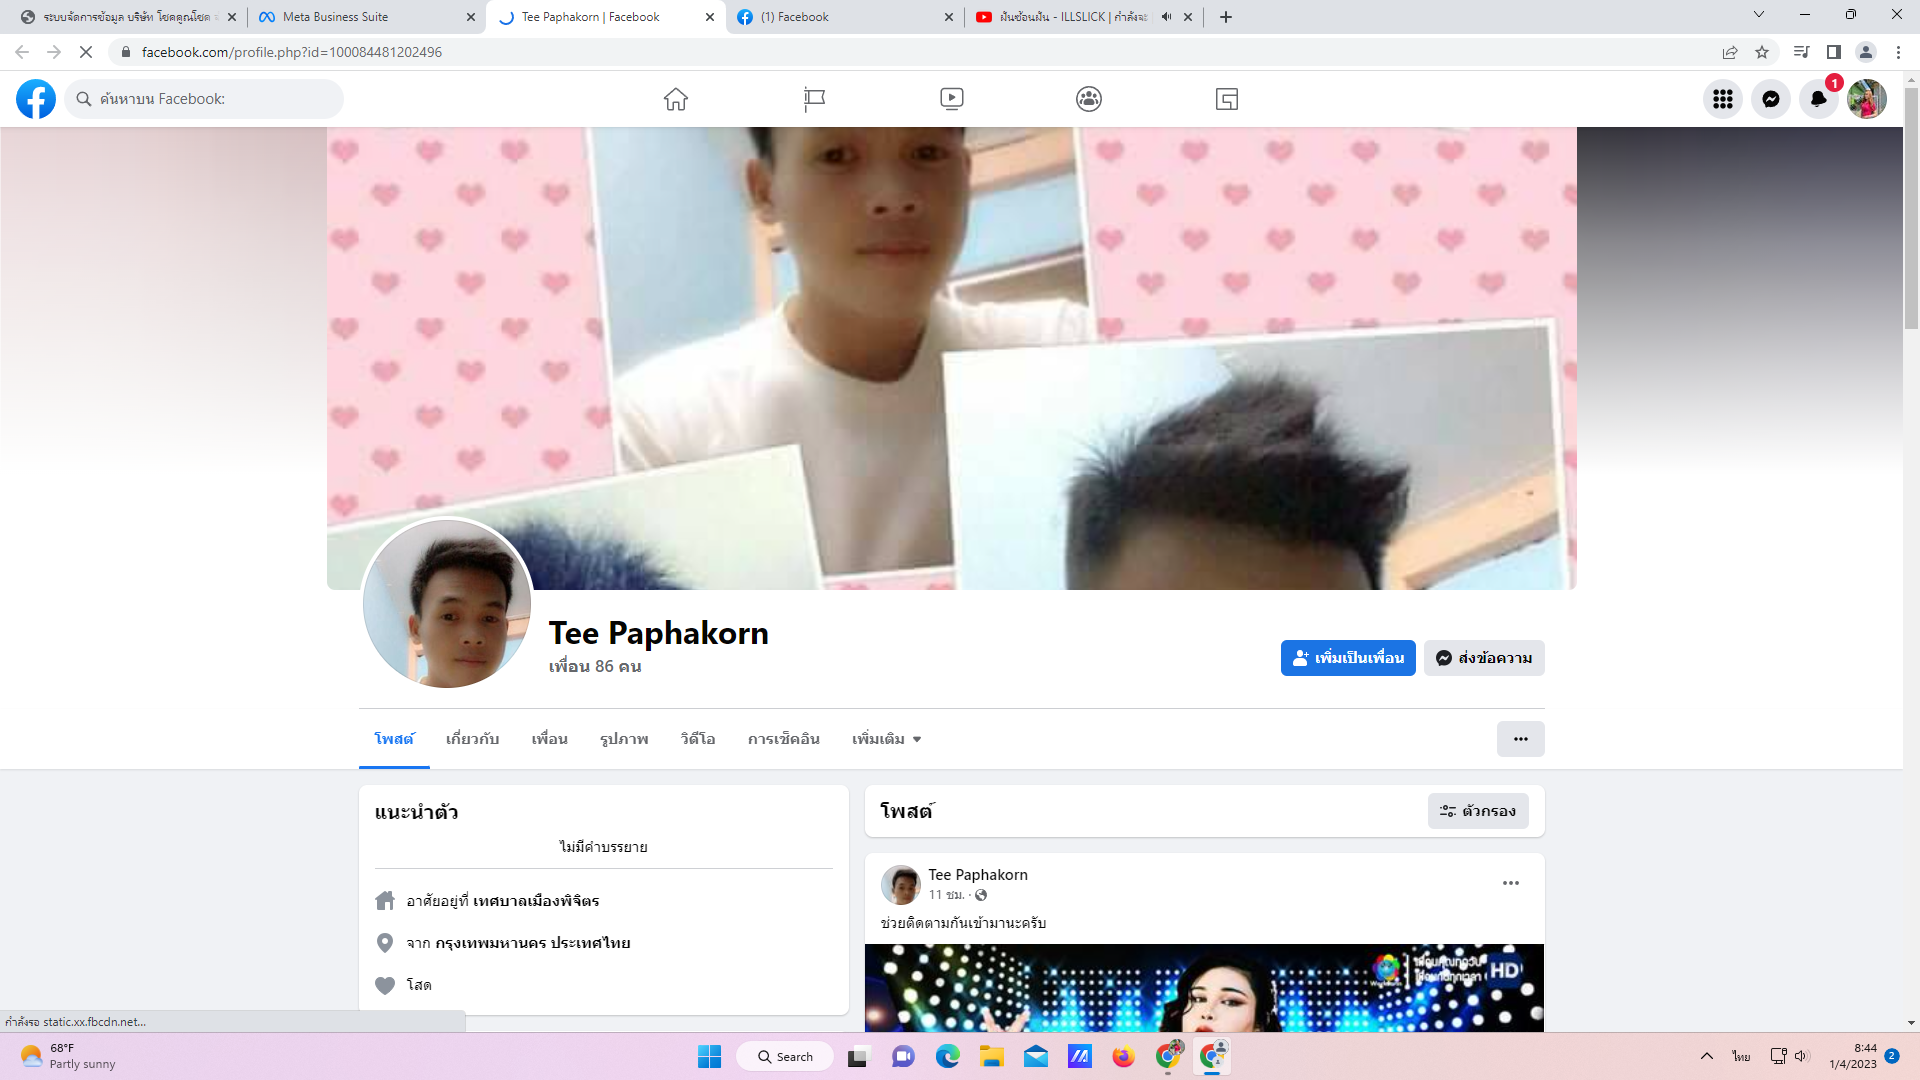The image size is (1920, 1080).
Task: Open the Facebook menu grid icon
Action: click(1723, 99)
